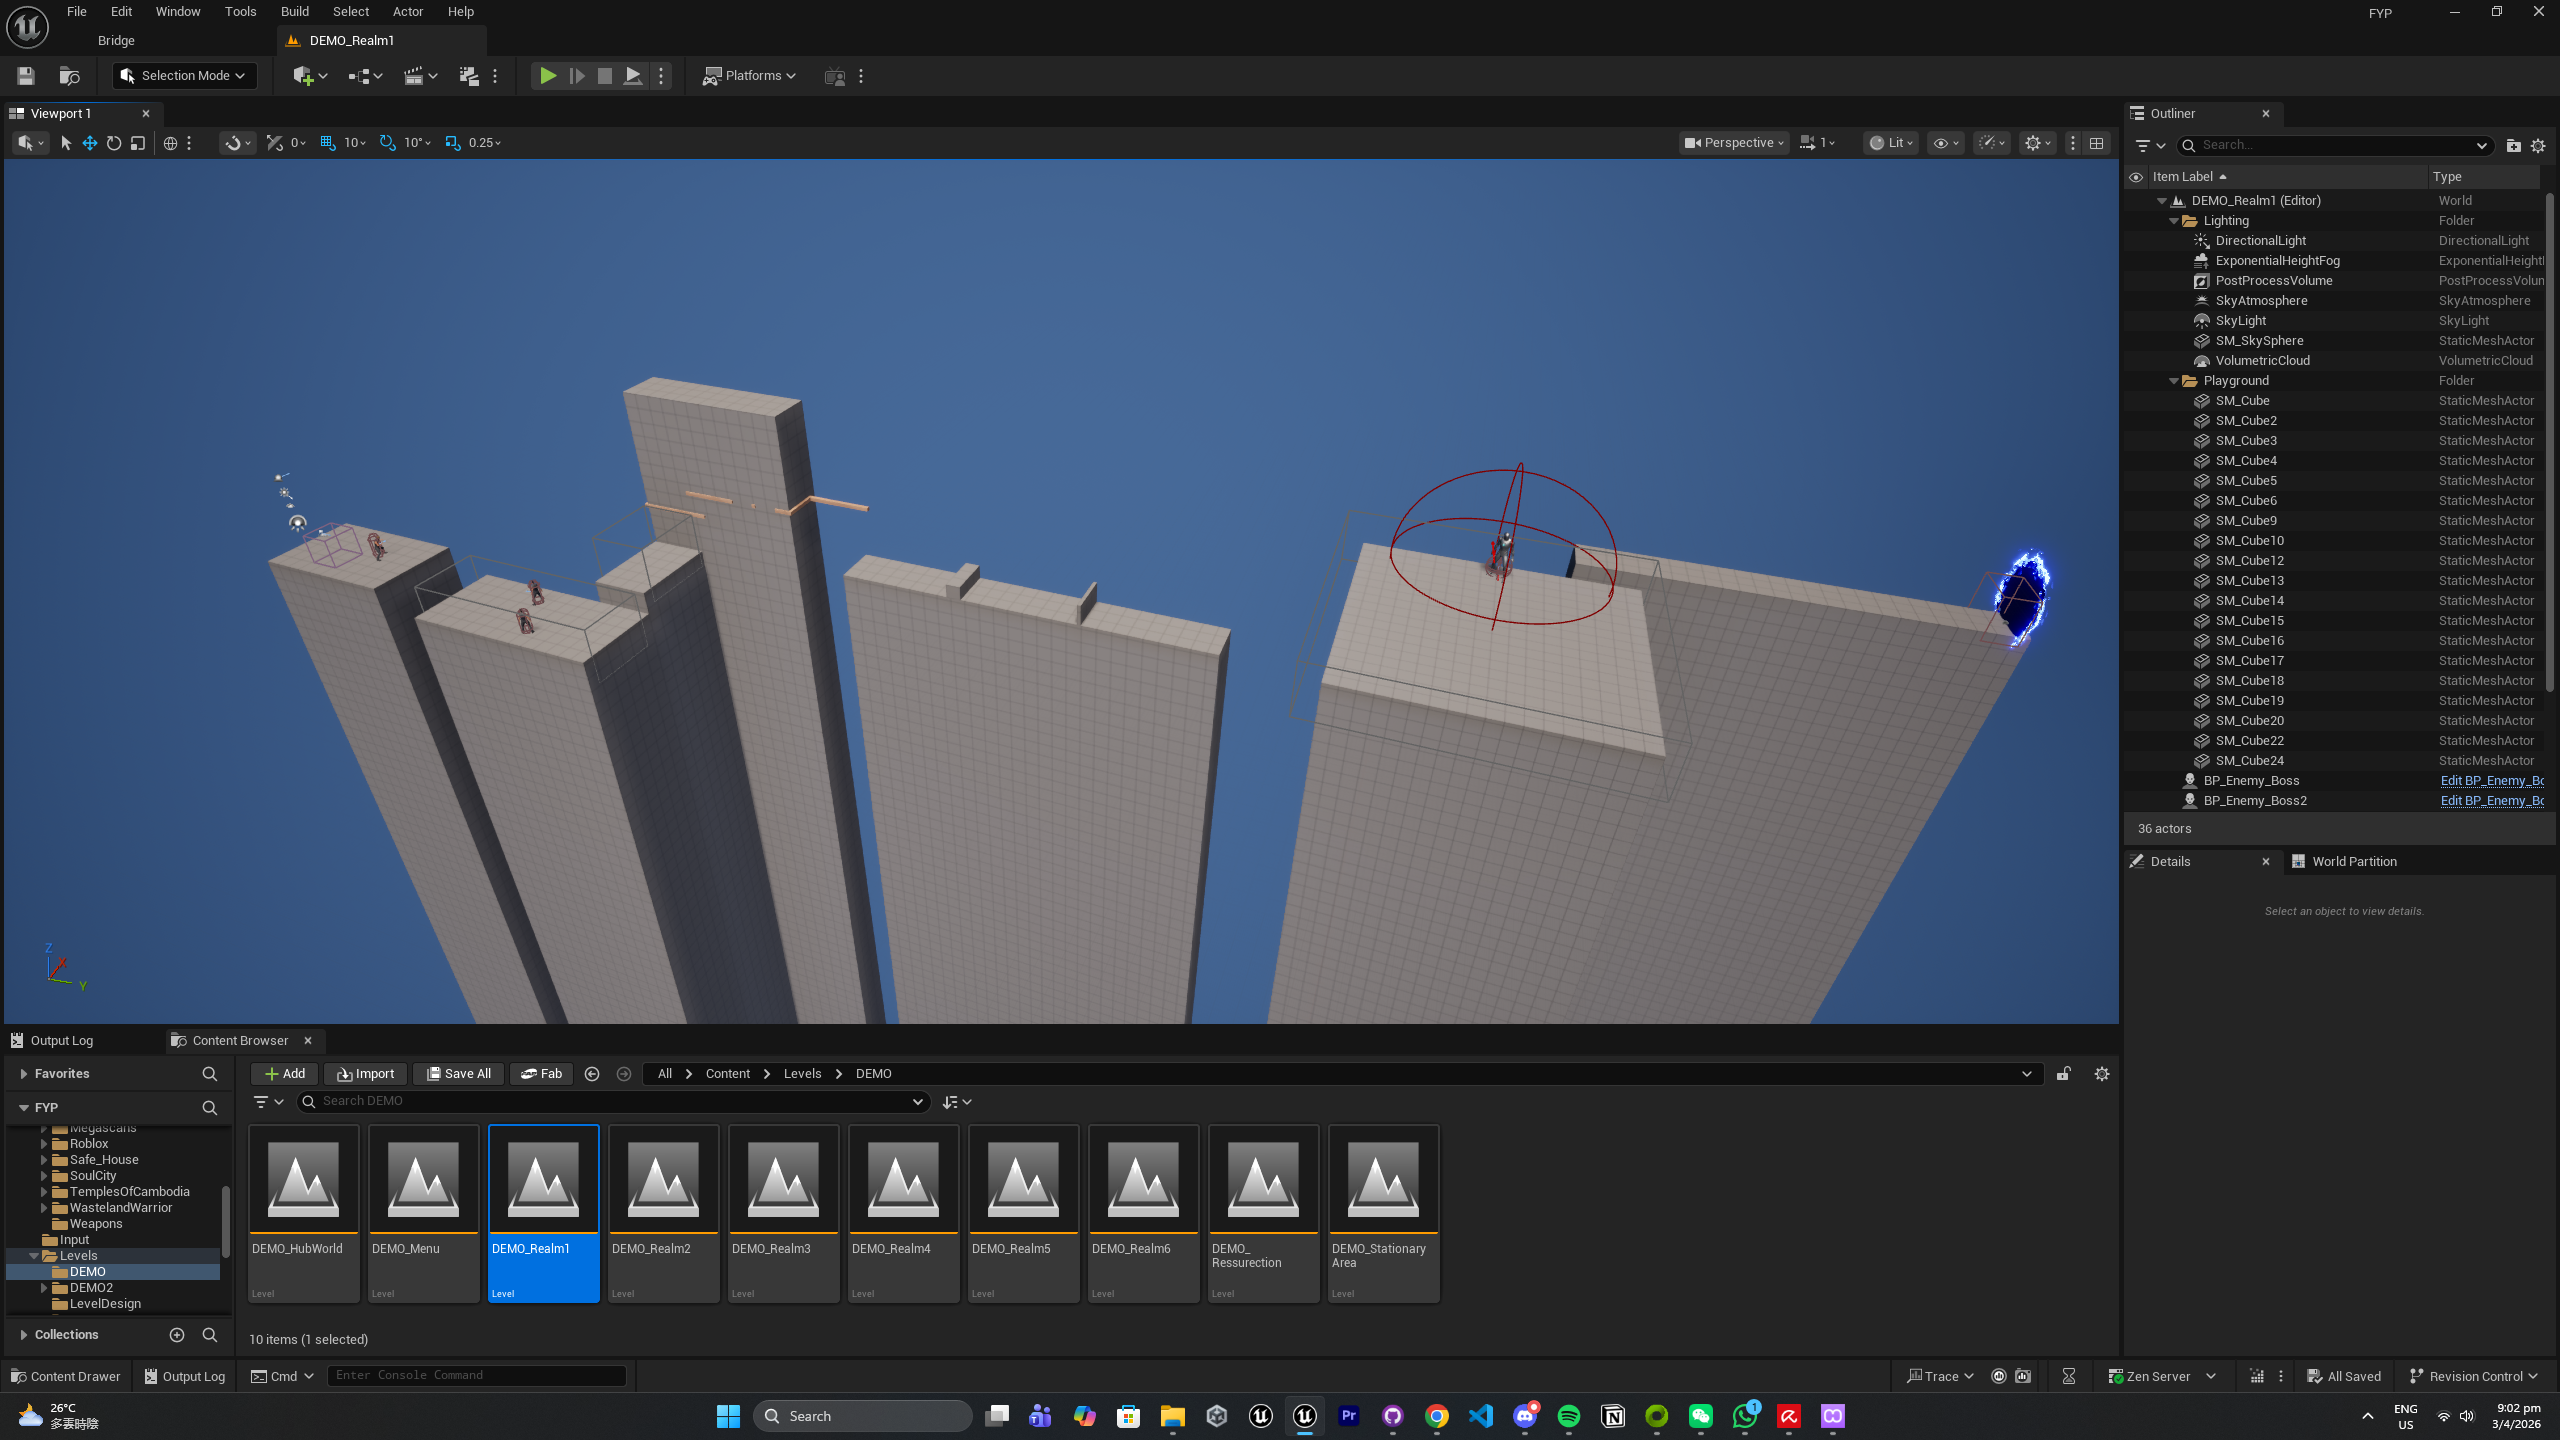Click the green Play button
Viewport: 2560px width, 1440px height.
(547, 76)
